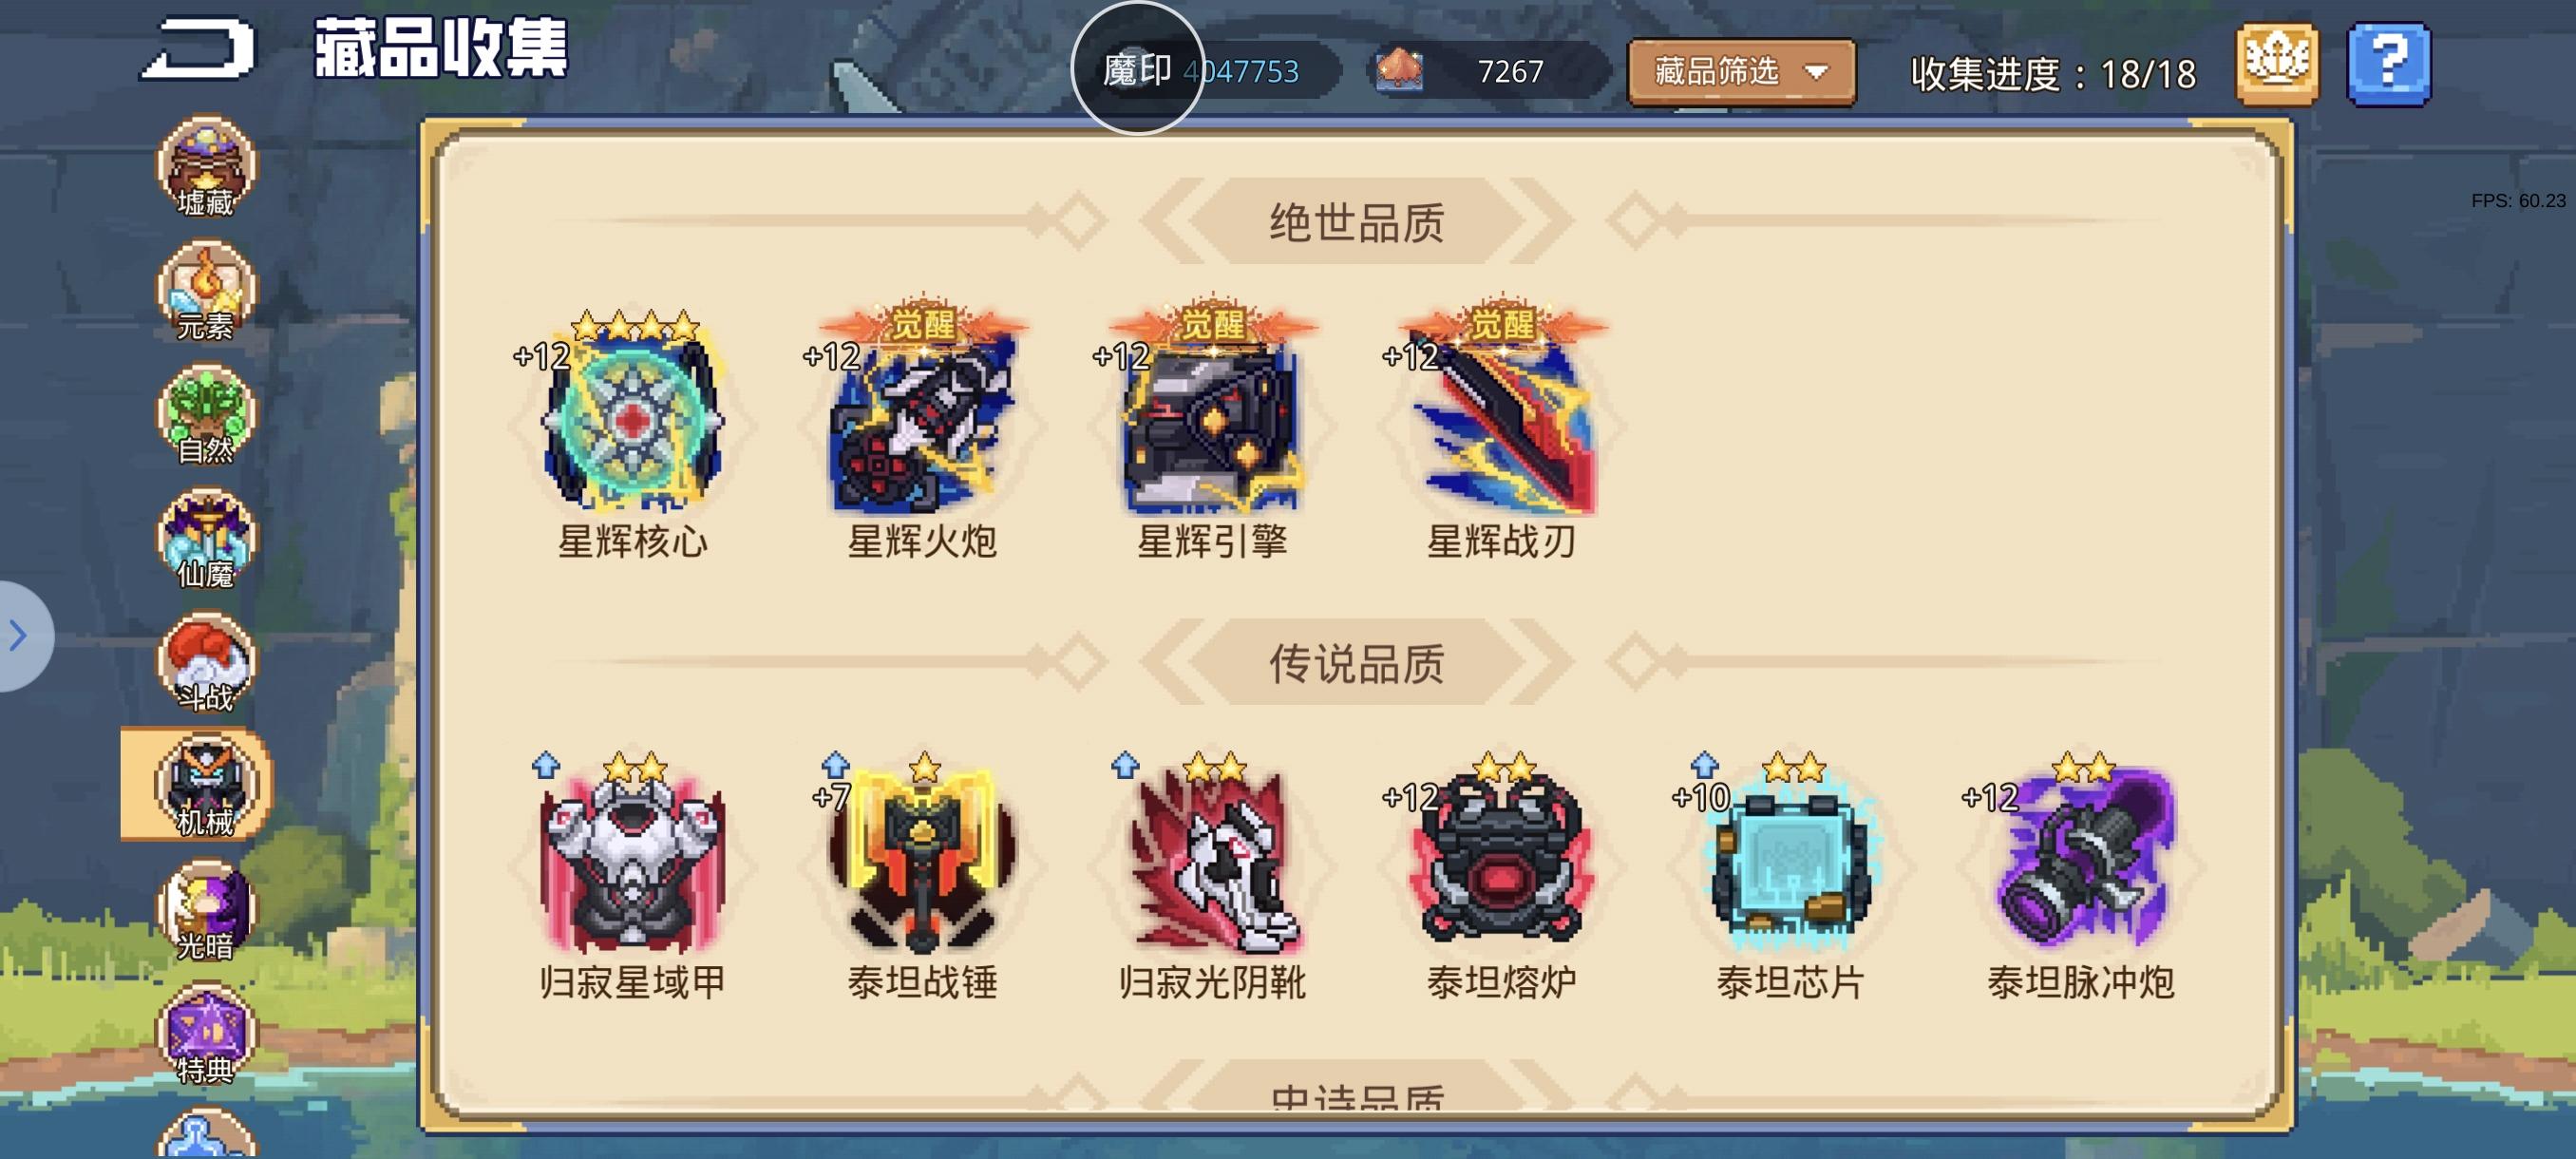Switch to the 元素 category tab
2576x1159 pixels.
coord(206,291)
